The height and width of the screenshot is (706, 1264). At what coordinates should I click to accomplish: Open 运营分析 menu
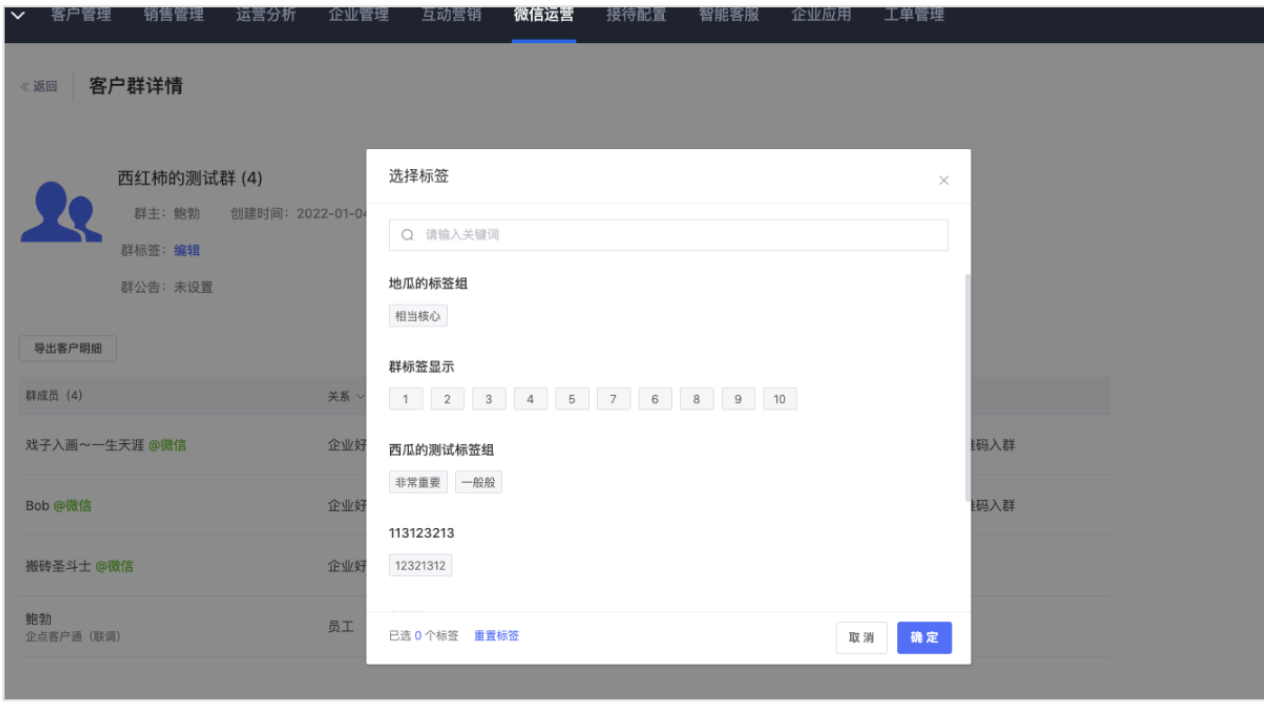(x=266, y=15)
